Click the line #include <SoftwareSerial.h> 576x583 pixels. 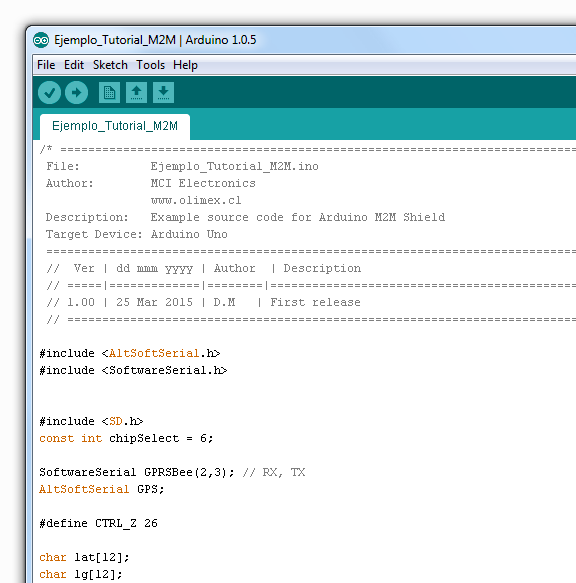(133, 371)
